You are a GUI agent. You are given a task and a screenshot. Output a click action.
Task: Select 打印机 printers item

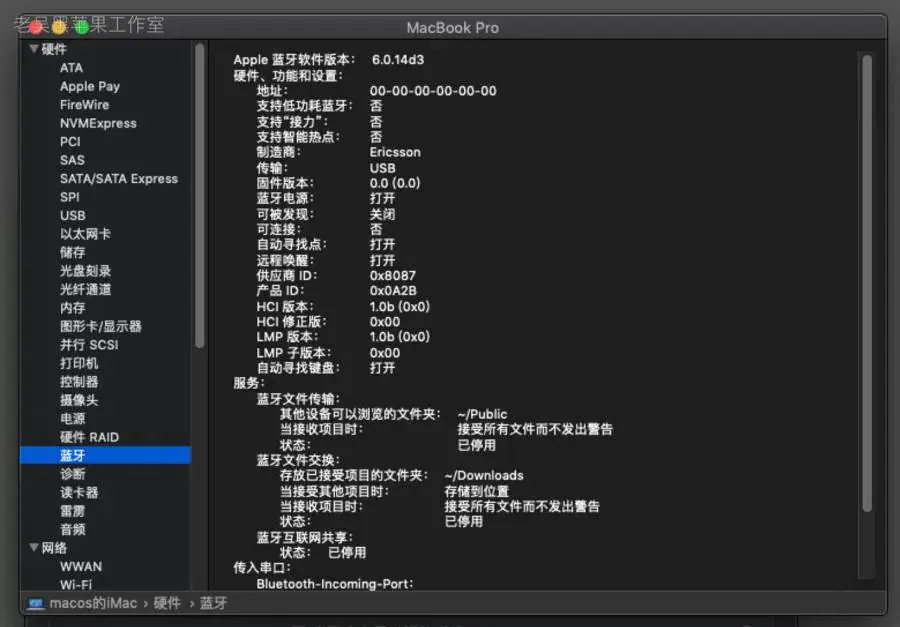79,363
